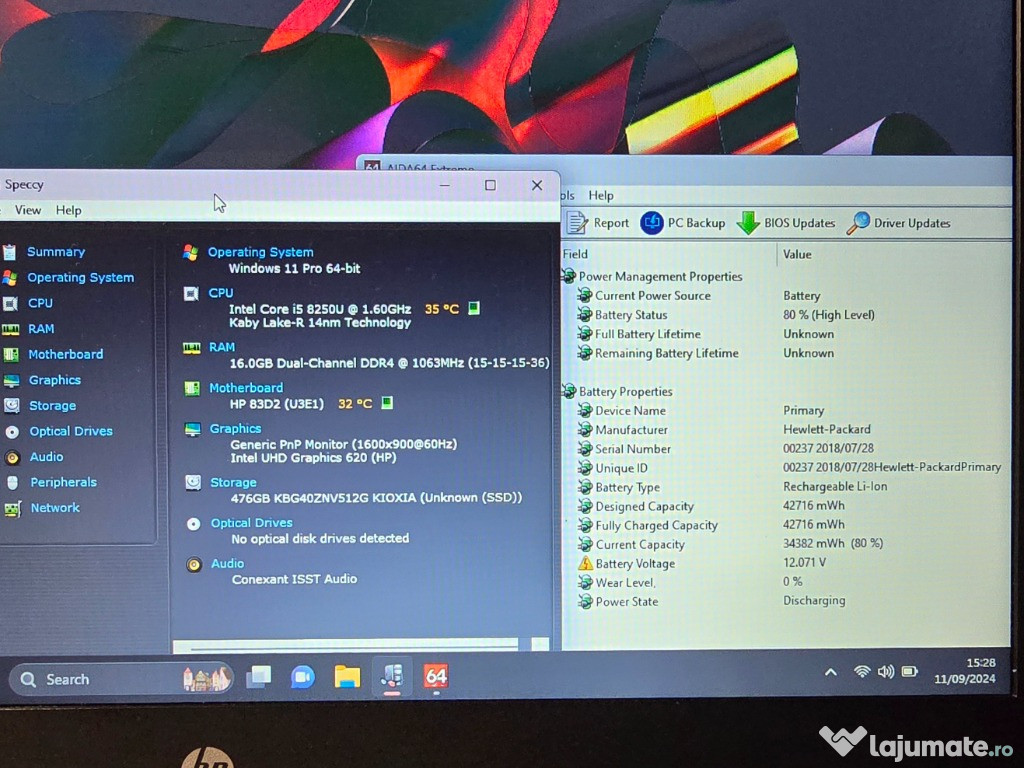
Task: Click CPU heading in summary panel
Action: (x=221, y=293)
